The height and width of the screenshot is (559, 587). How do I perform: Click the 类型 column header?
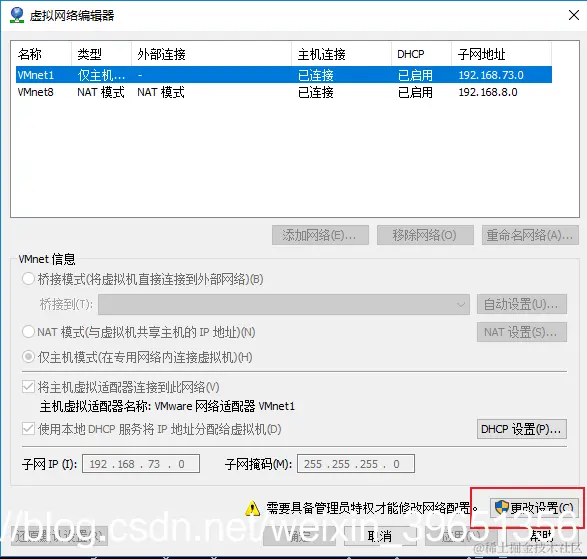[101, 54]
